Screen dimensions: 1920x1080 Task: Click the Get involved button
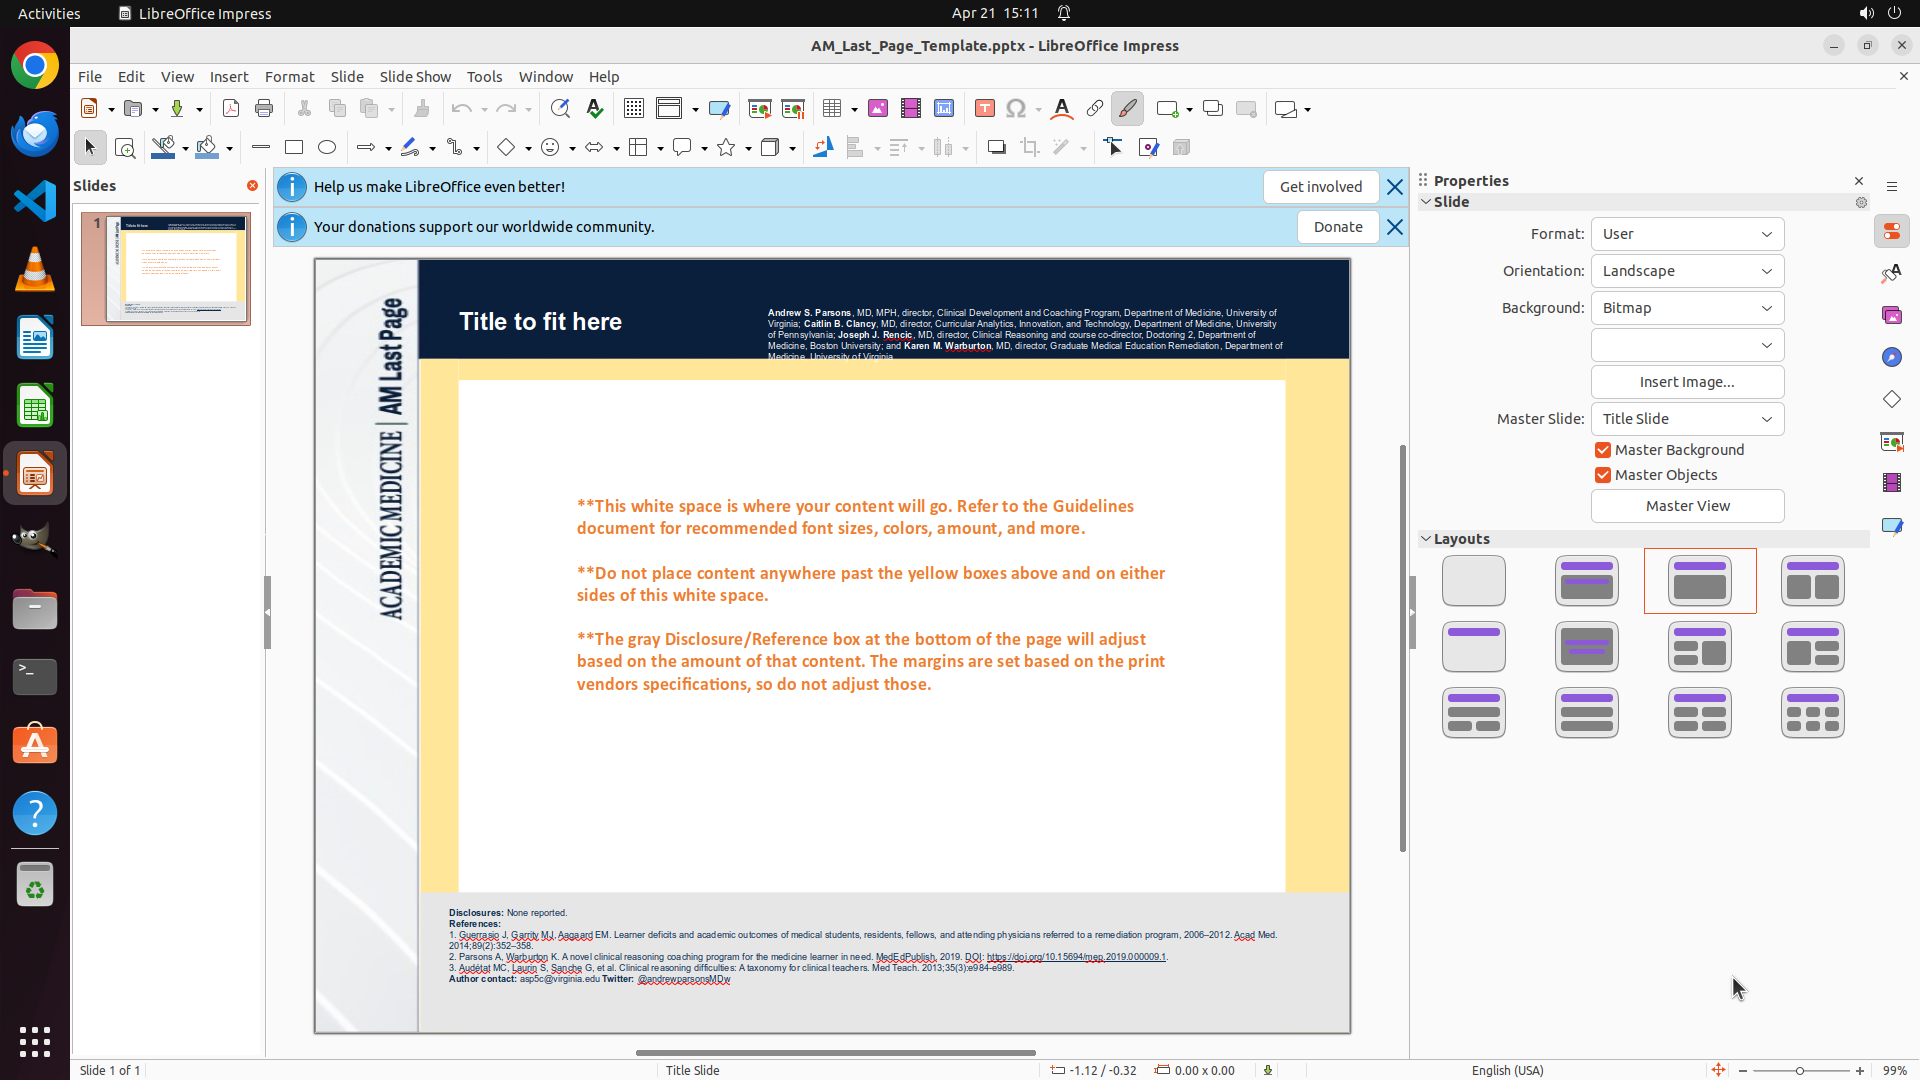1320,187
